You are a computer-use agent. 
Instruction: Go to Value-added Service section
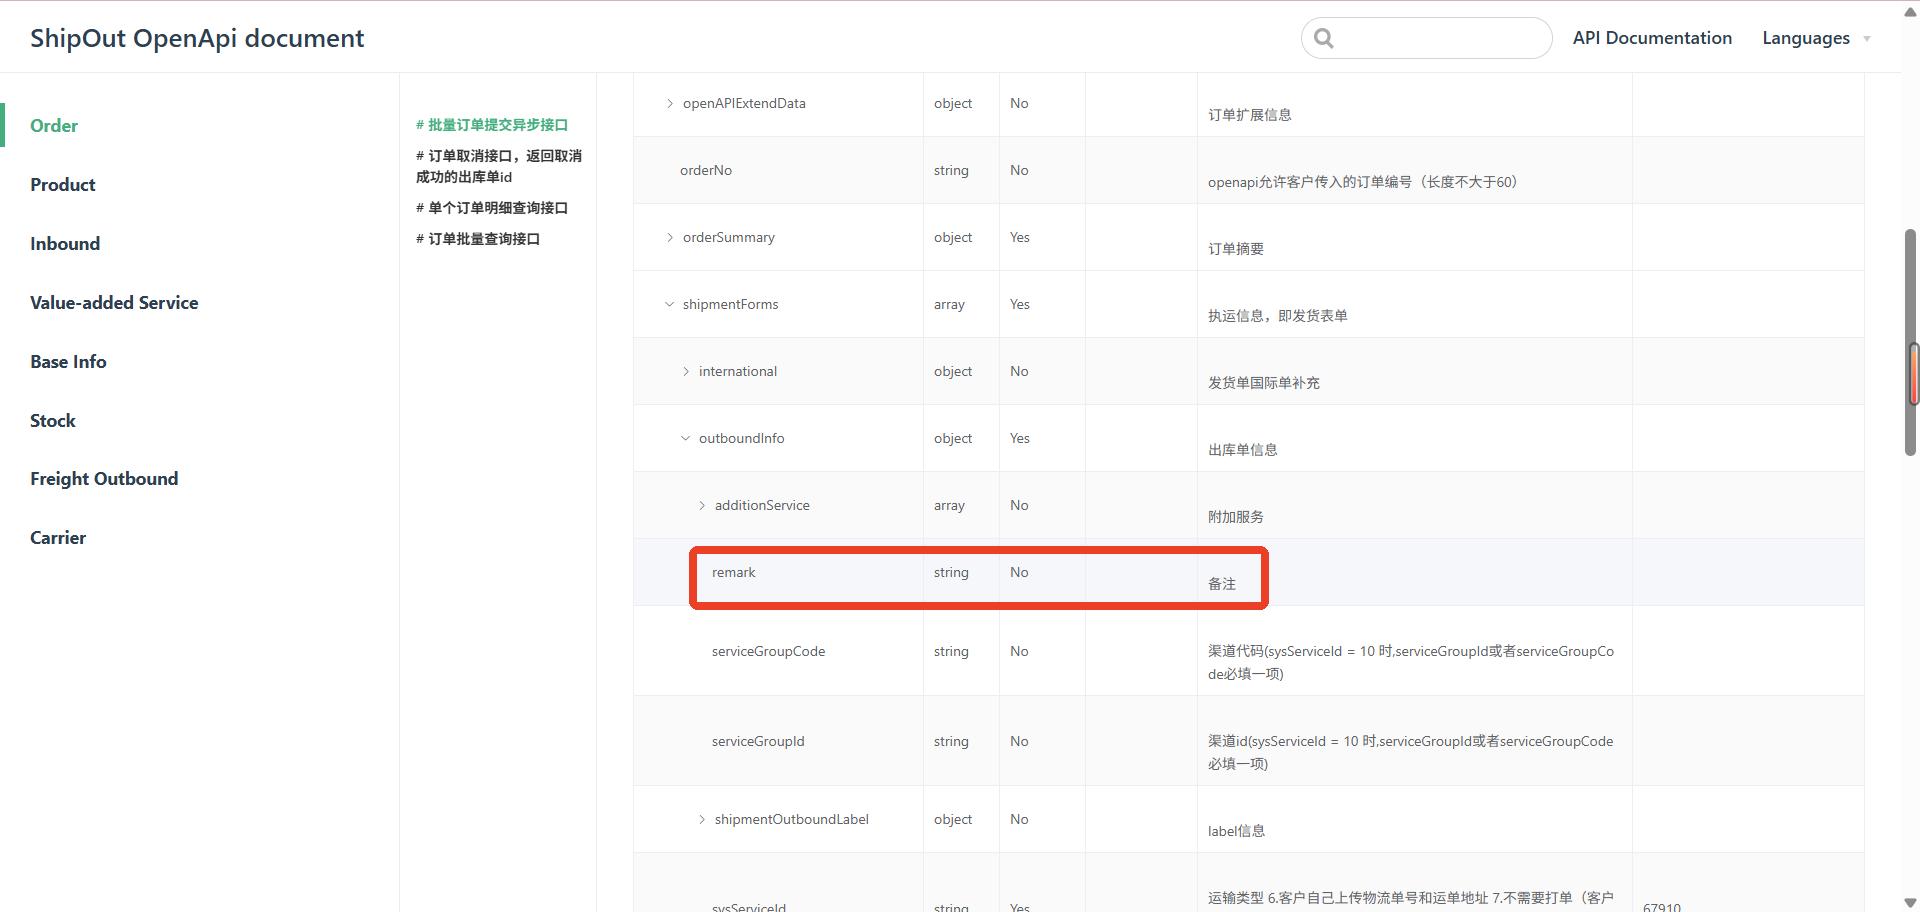pyautogui.click(x=114, y=303)
